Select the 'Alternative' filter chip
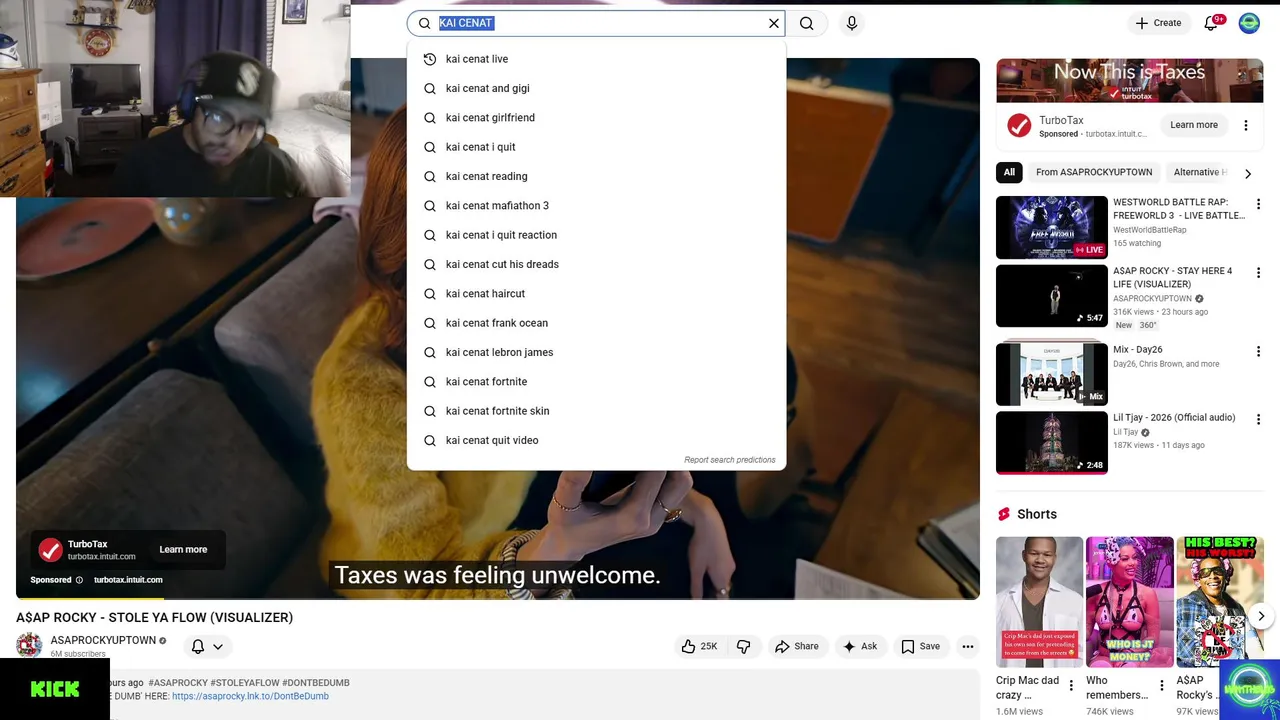1280x720 pixels. [1200, 172]
